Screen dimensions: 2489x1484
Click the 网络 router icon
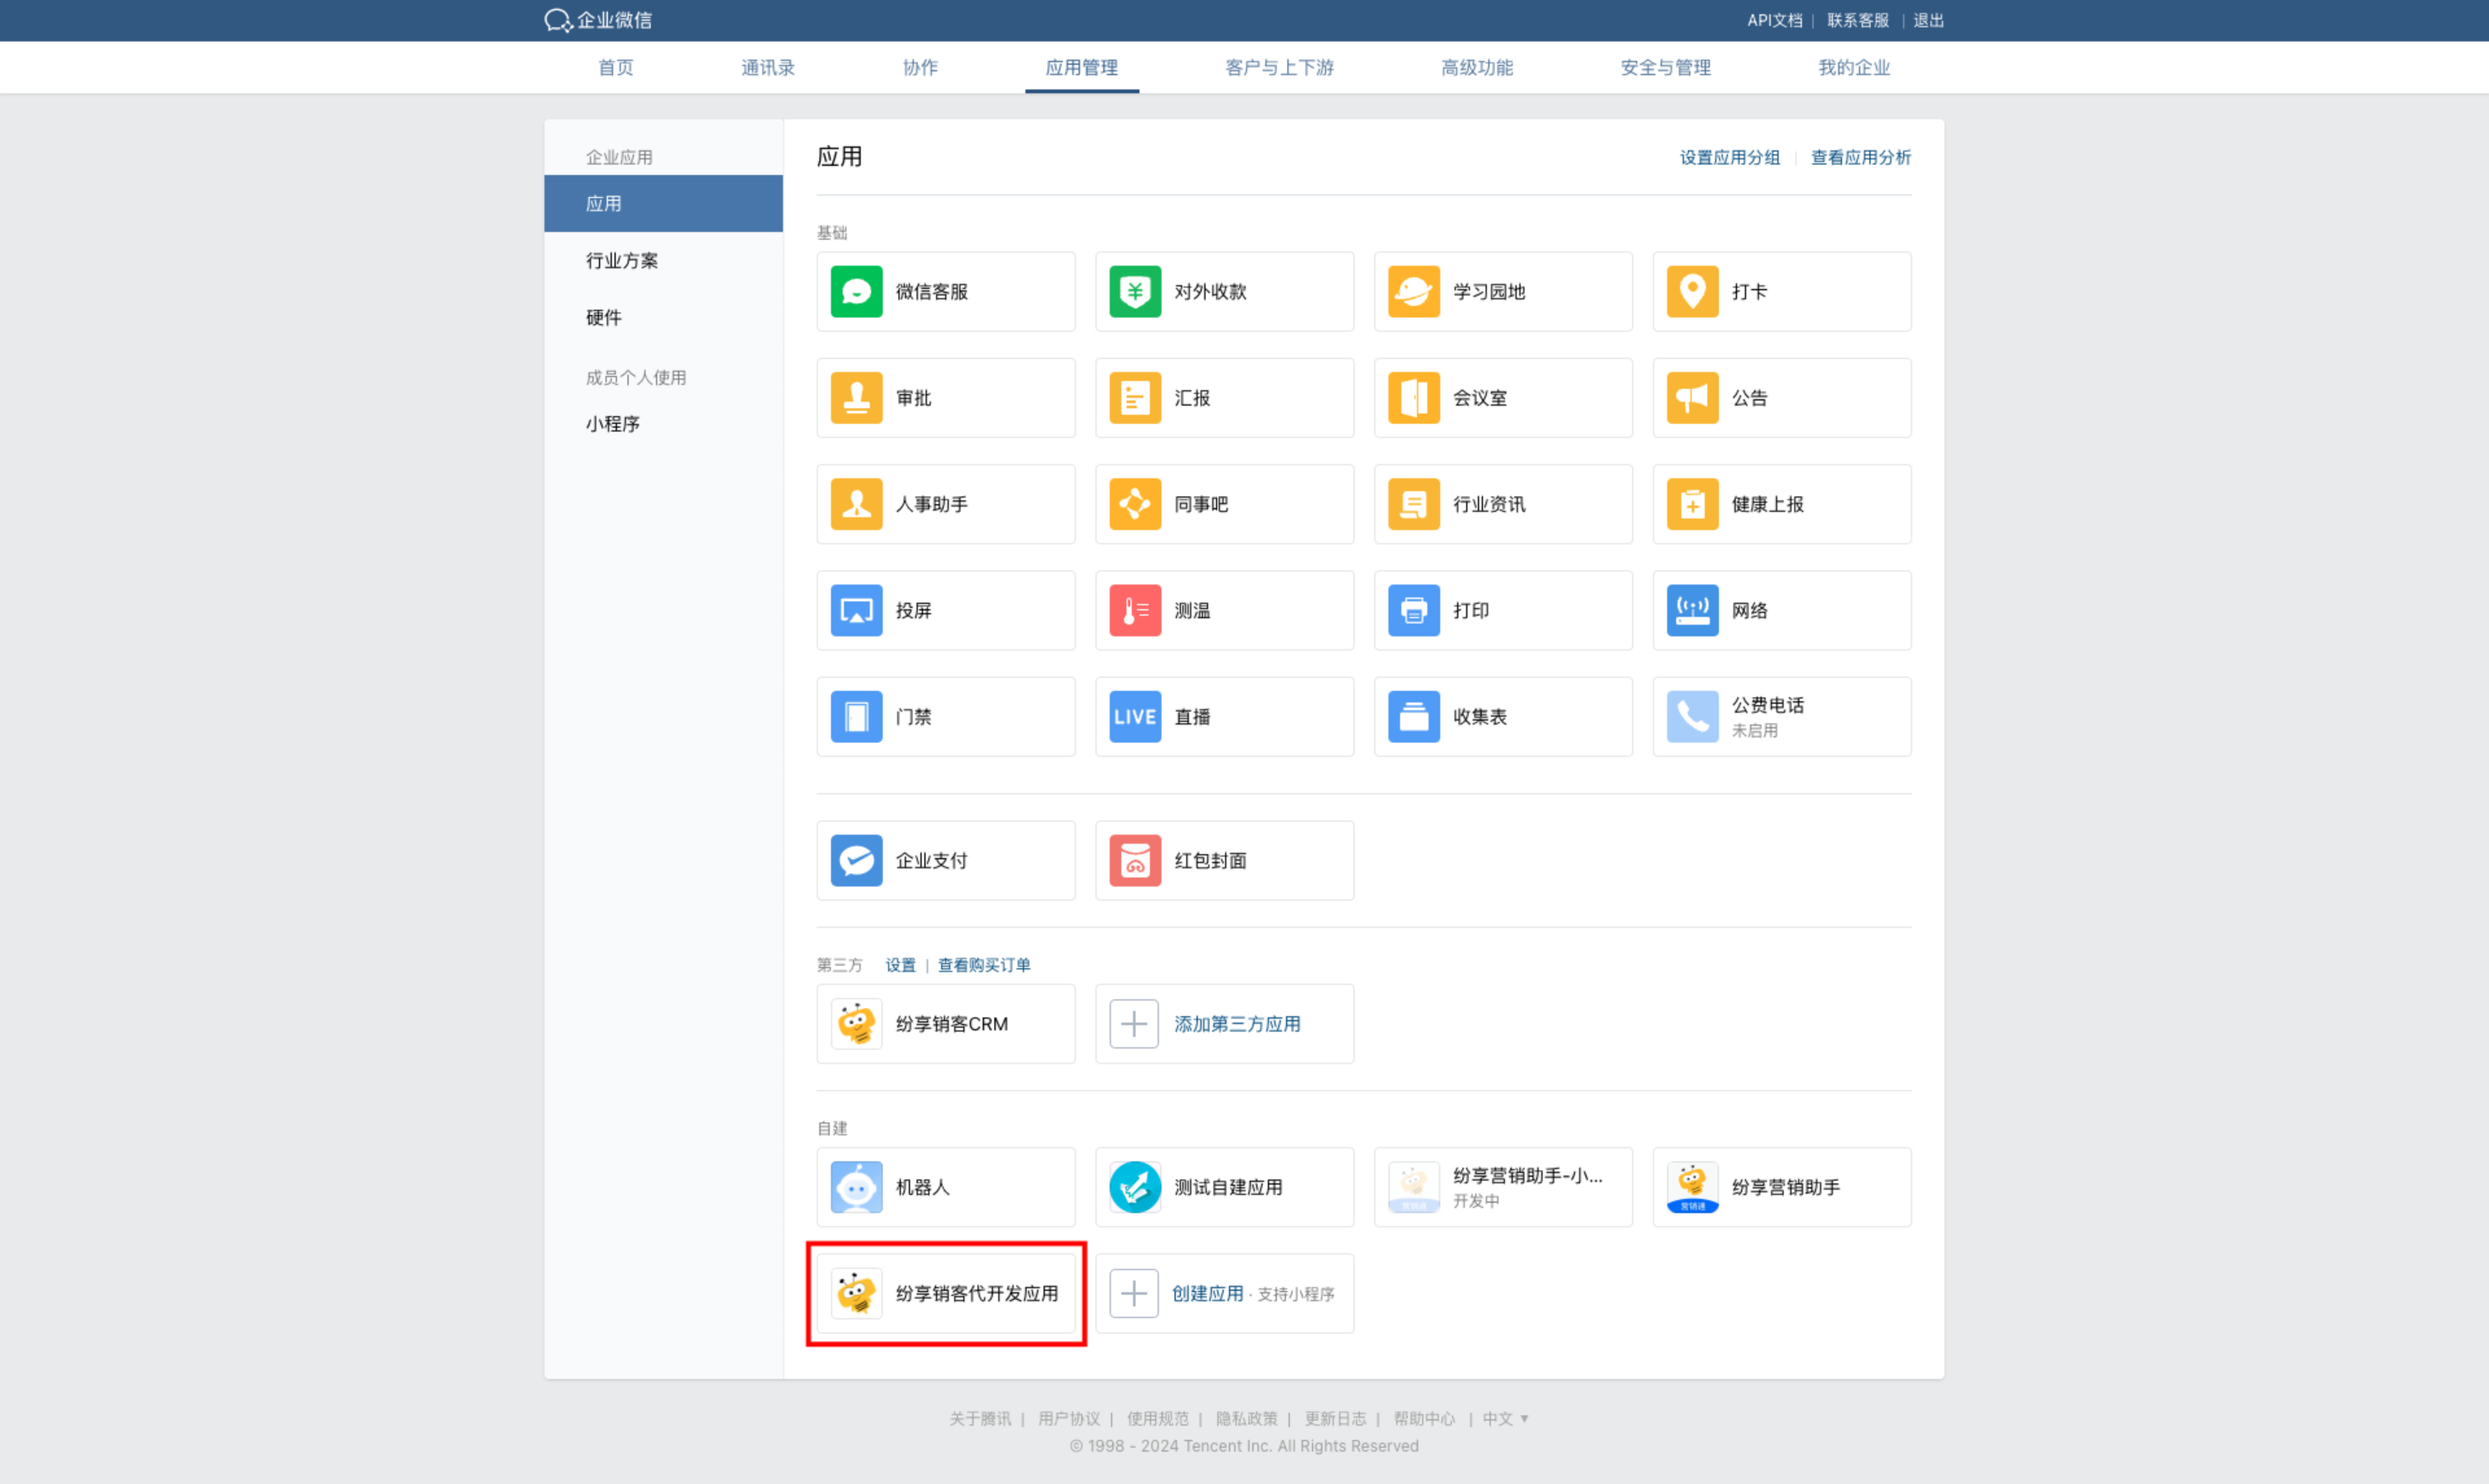coord(1692,611)
